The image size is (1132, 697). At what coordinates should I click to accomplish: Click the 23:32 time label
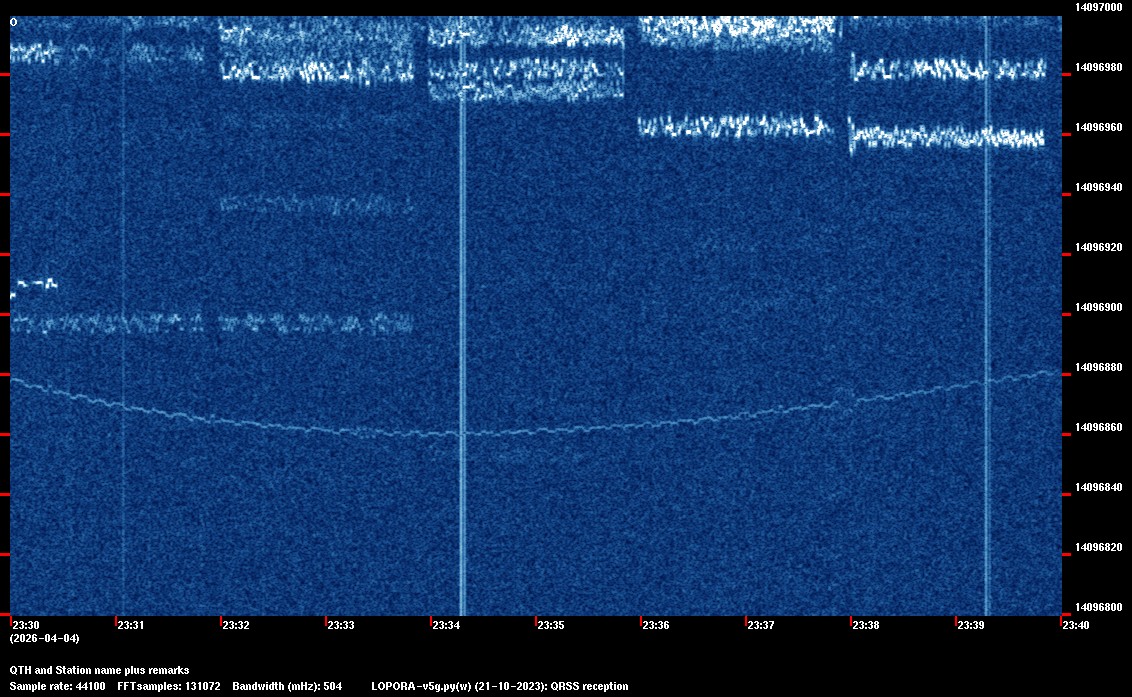[x=236, y=625]
